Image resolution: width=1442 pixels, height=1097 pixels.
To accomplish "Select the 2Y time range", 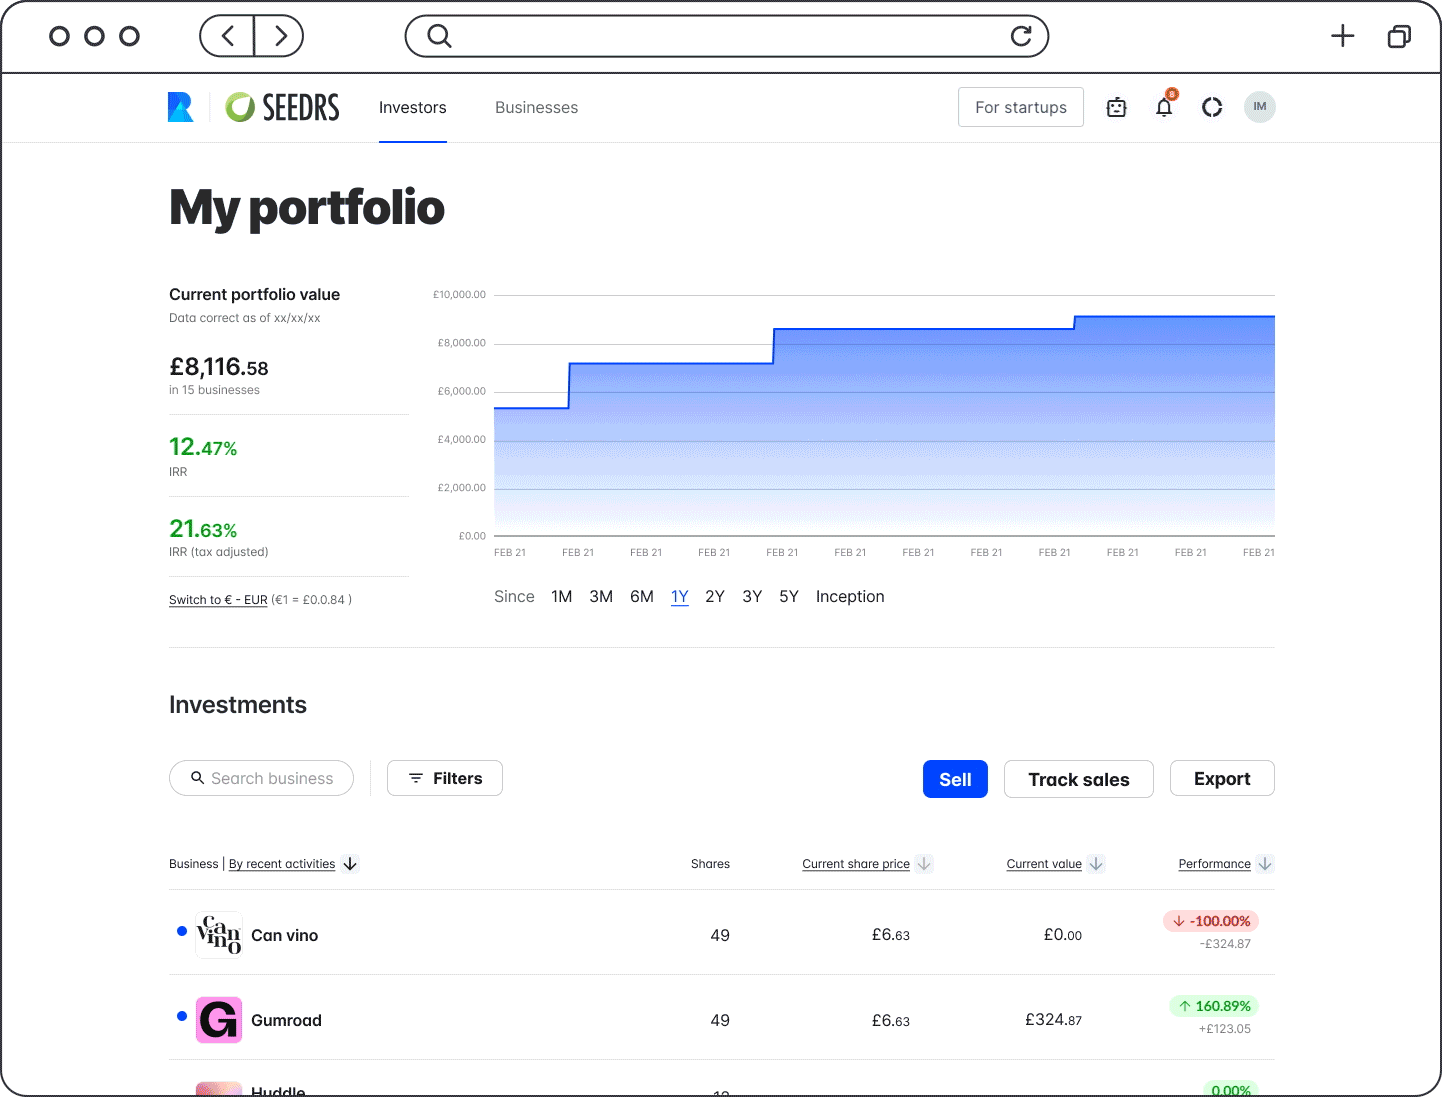I will [715, 596].
